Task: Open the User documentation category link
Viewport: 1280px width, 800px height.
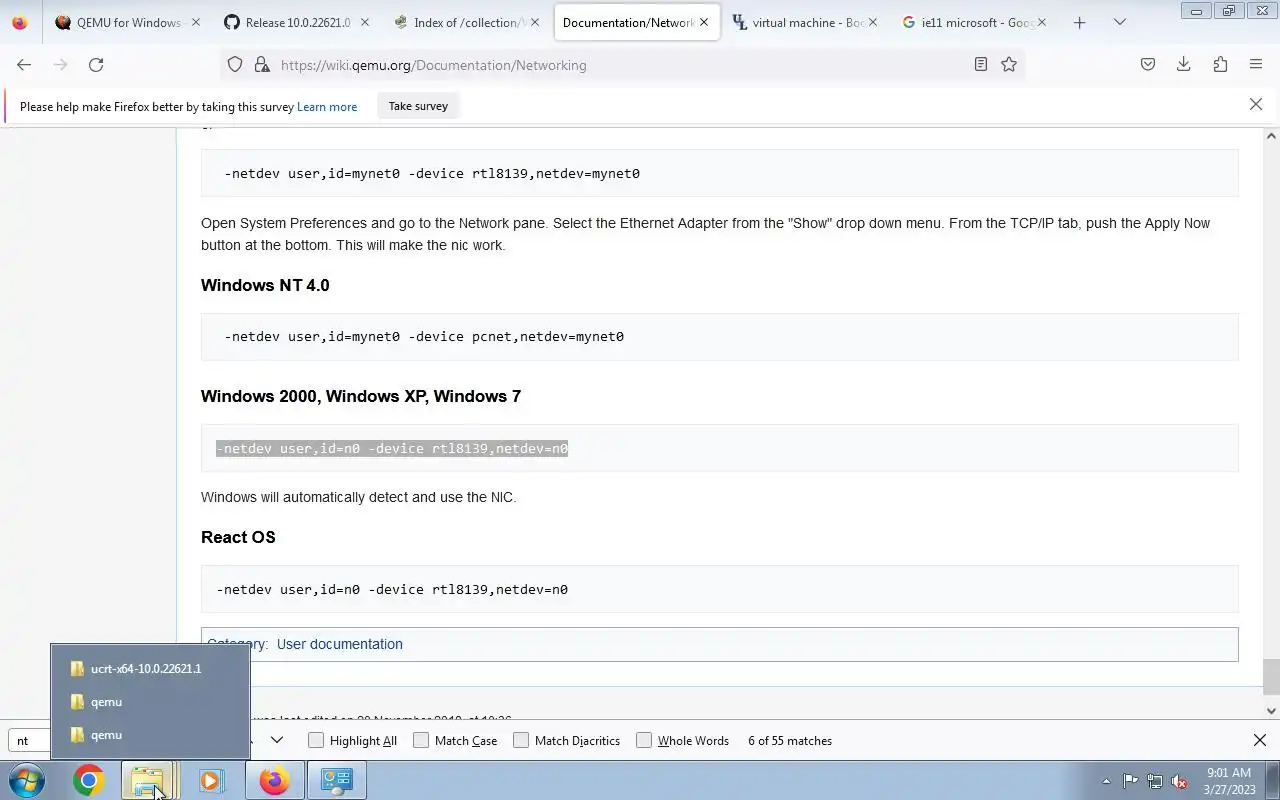Action: click(340, 644)
